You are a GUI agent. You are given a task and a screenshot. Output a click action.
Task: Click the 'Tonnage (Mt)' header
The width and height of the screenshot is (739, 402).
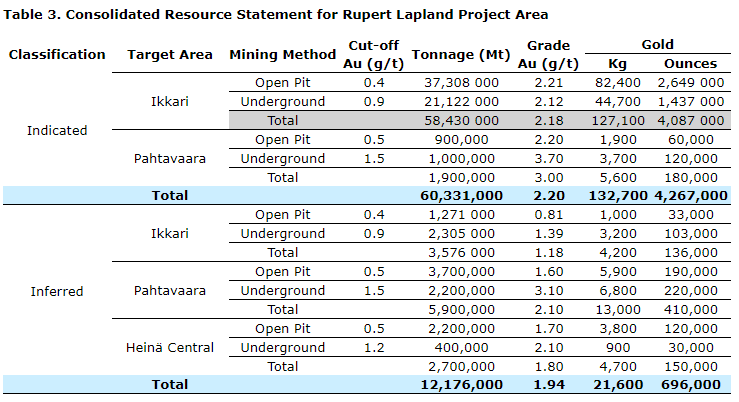coord(461,55)
